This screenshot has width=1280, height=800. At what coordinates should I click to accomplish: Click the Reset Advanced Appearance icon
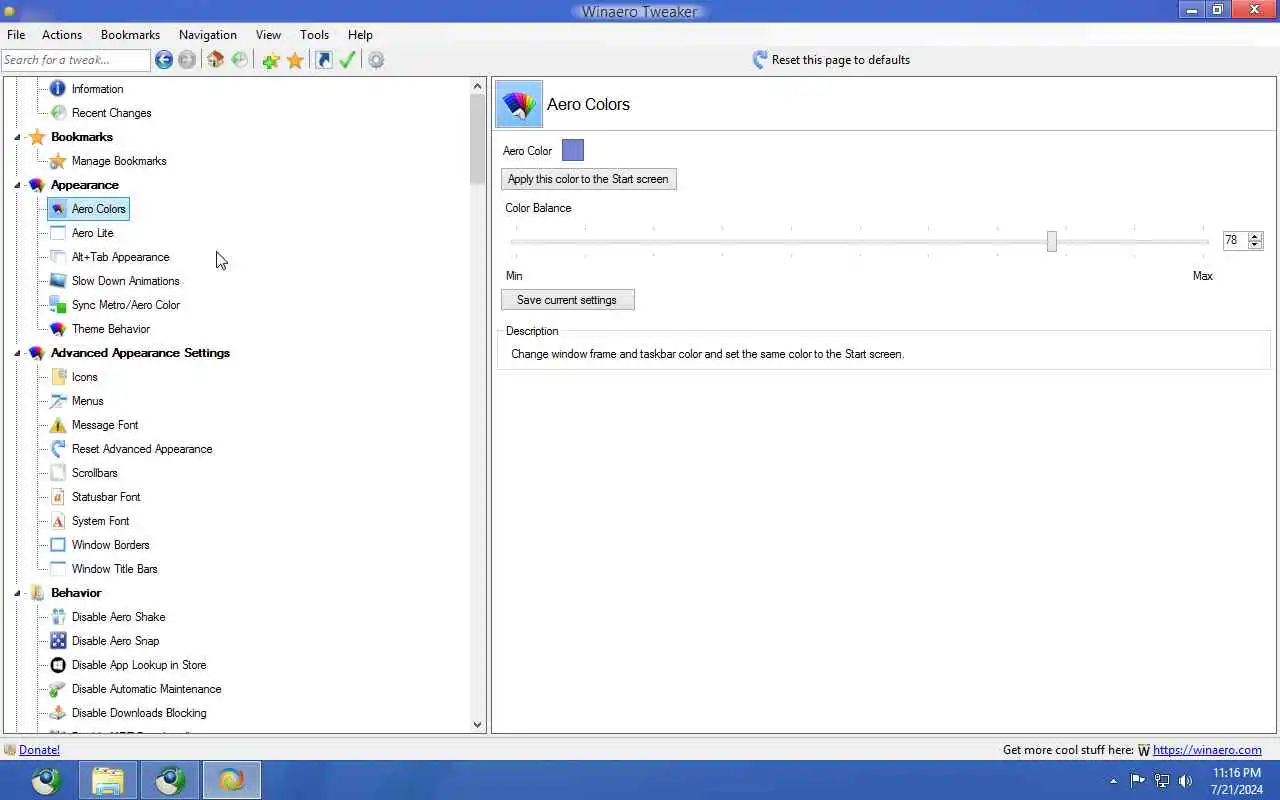click(x=58, y=449)
